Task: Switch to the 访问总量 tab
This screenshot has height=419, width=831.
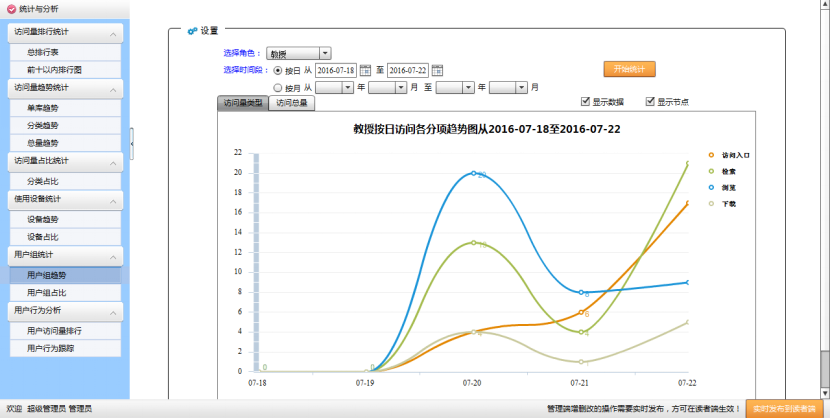Action: point(293,102)
